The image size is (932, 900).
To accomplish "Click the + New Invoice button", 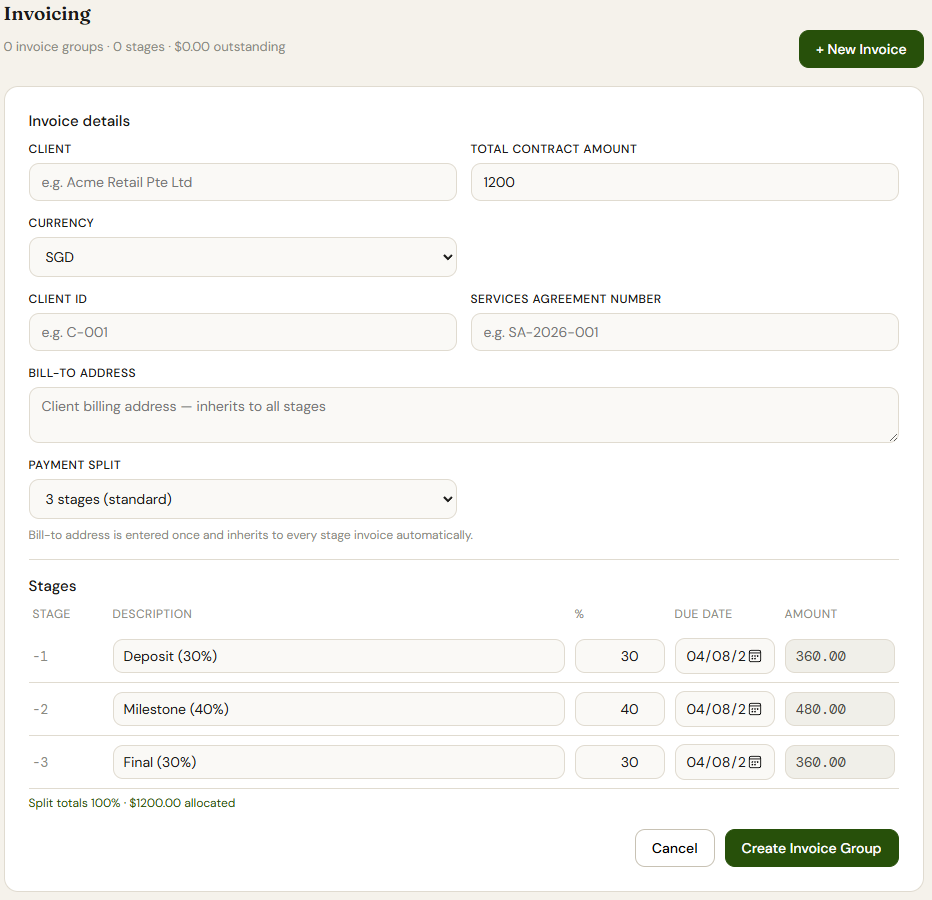I will click(861, 49).
